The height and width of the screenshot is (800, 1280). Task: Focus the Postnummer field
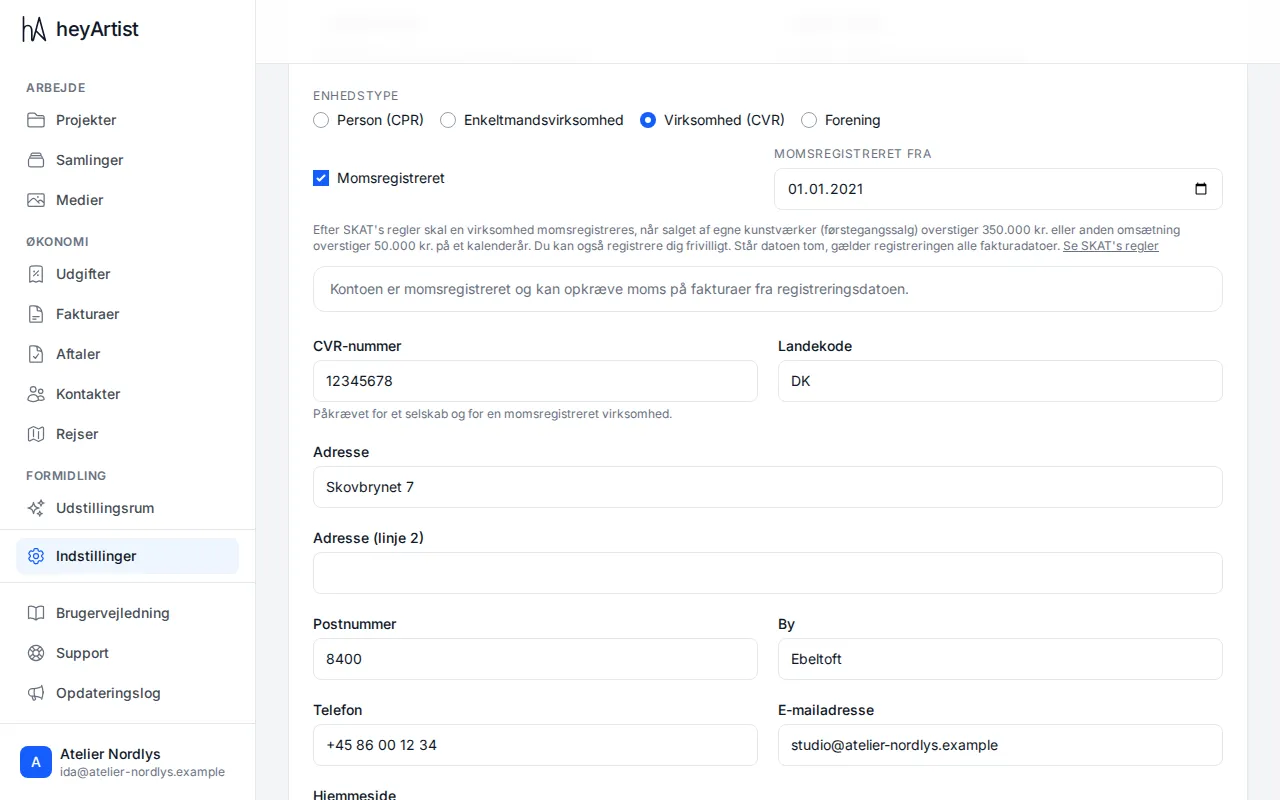[x=535, y=659]
